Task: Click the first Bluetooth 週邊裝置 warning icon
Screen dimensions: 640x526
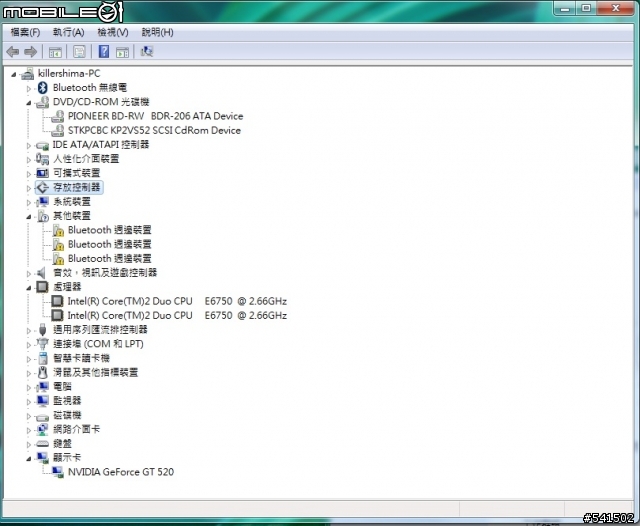Action: 58,231
